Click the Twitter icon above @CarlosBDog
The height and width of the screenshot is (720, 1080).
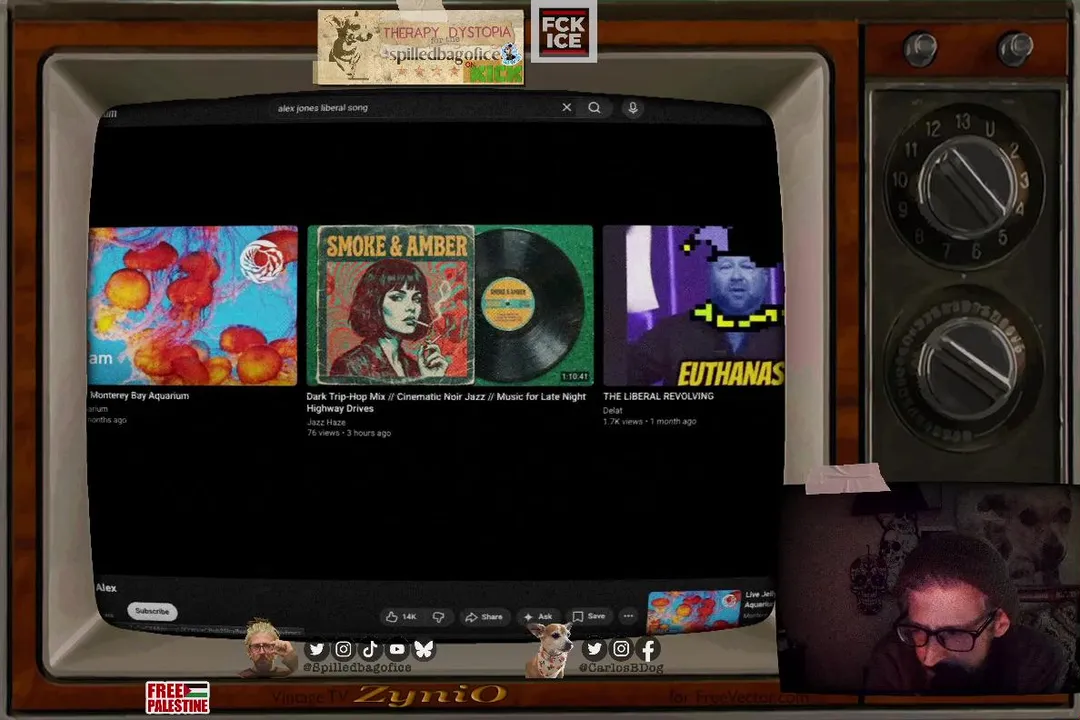point(594,648)
